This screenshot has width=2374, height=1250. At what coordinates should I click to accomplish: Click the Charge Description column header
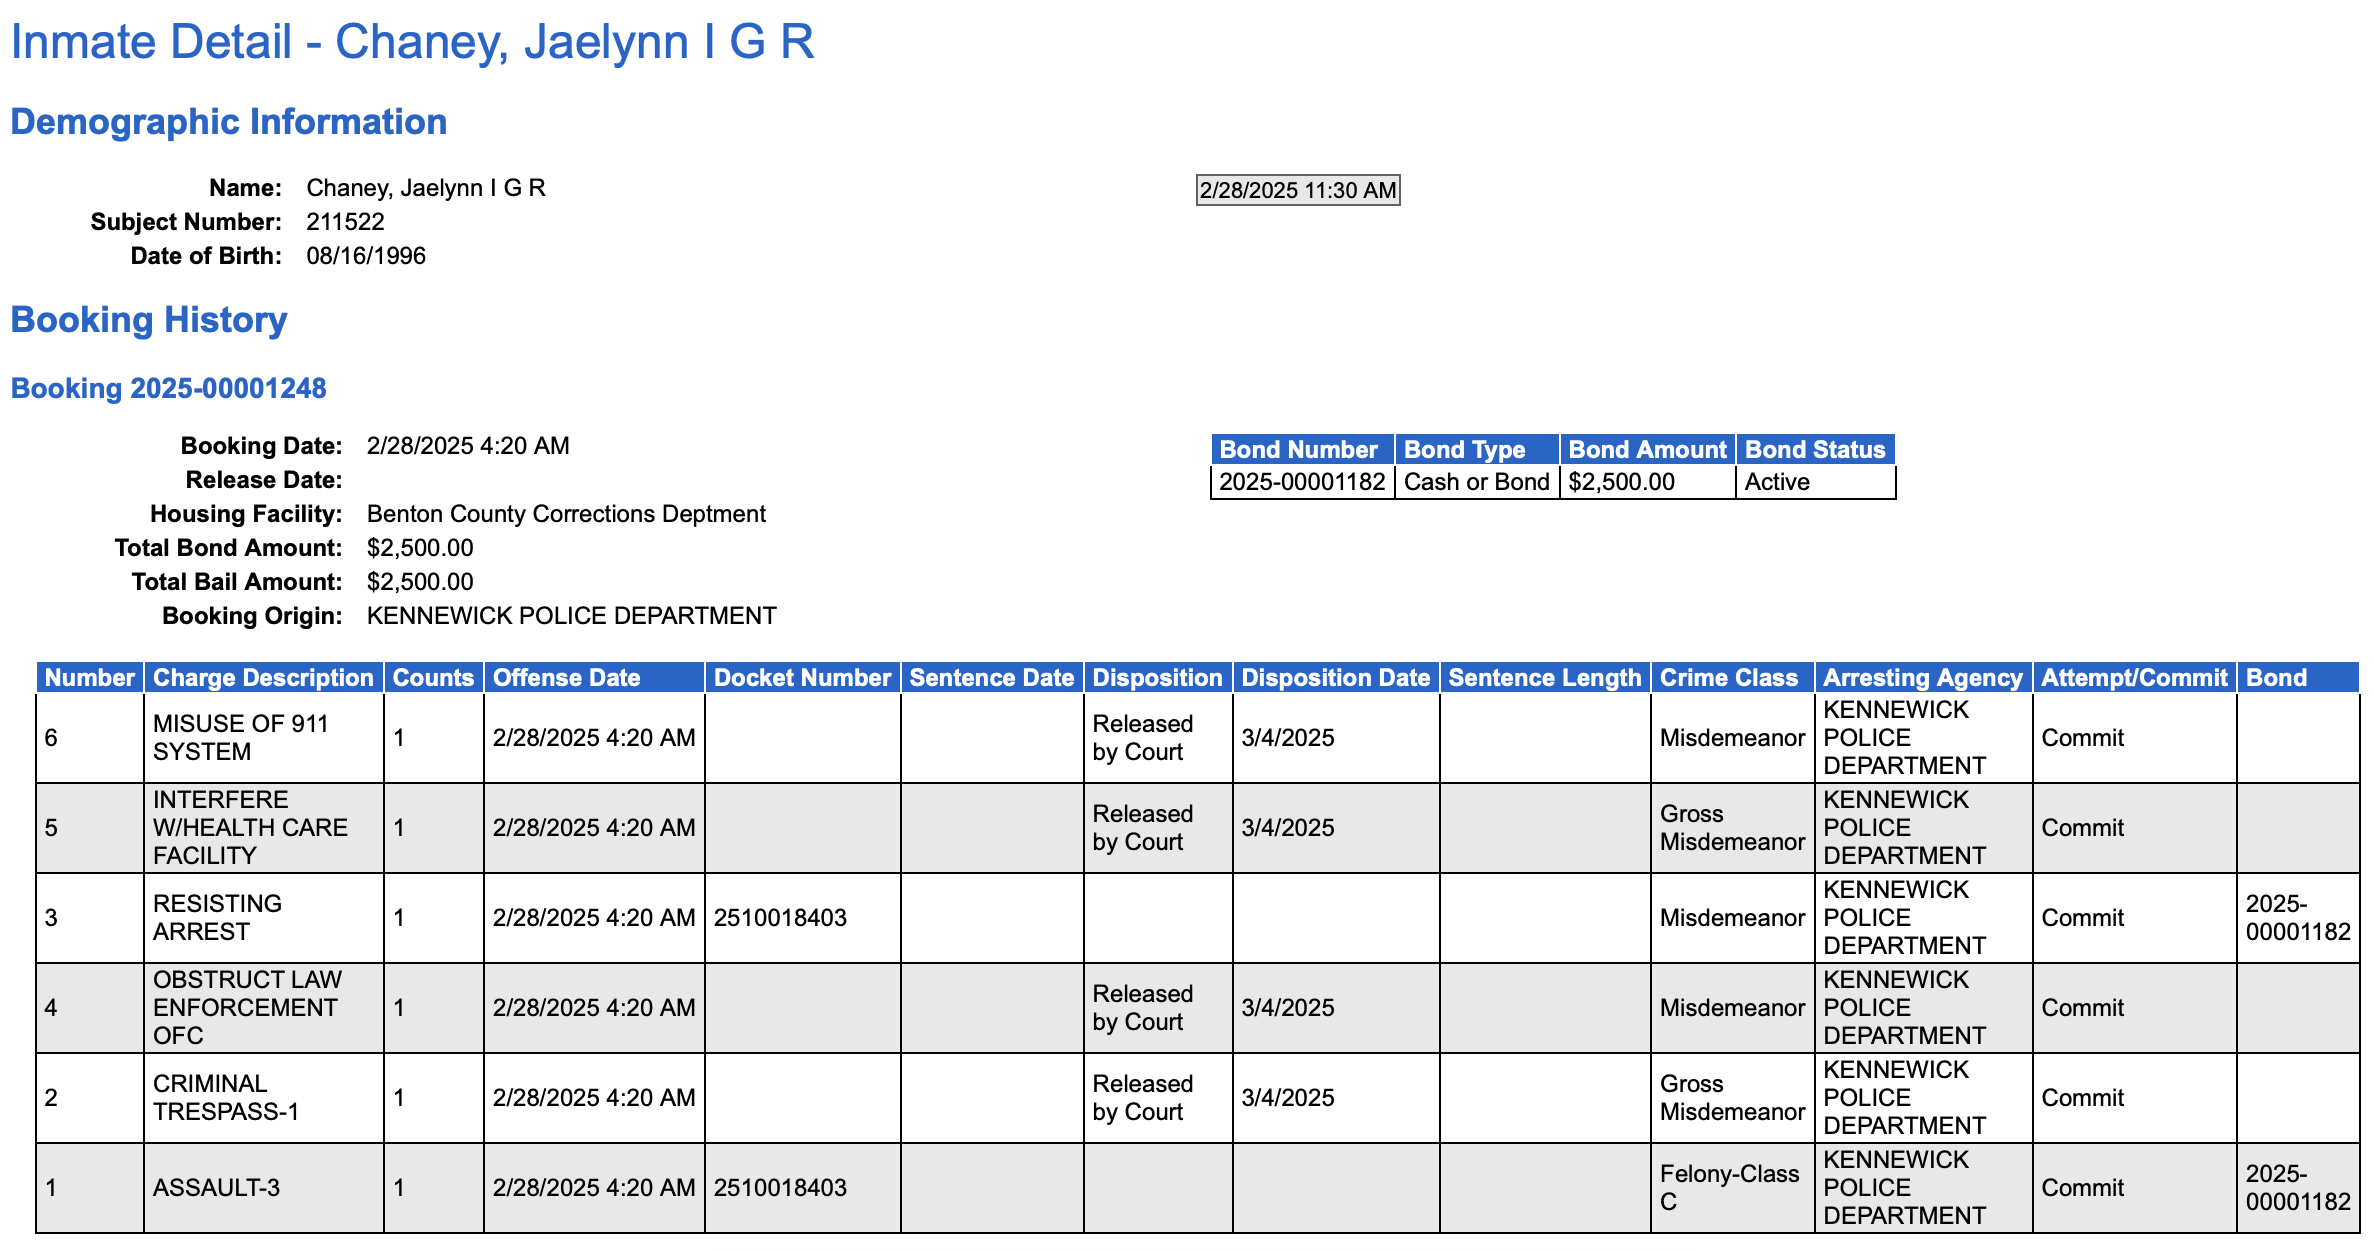point(263,678)
